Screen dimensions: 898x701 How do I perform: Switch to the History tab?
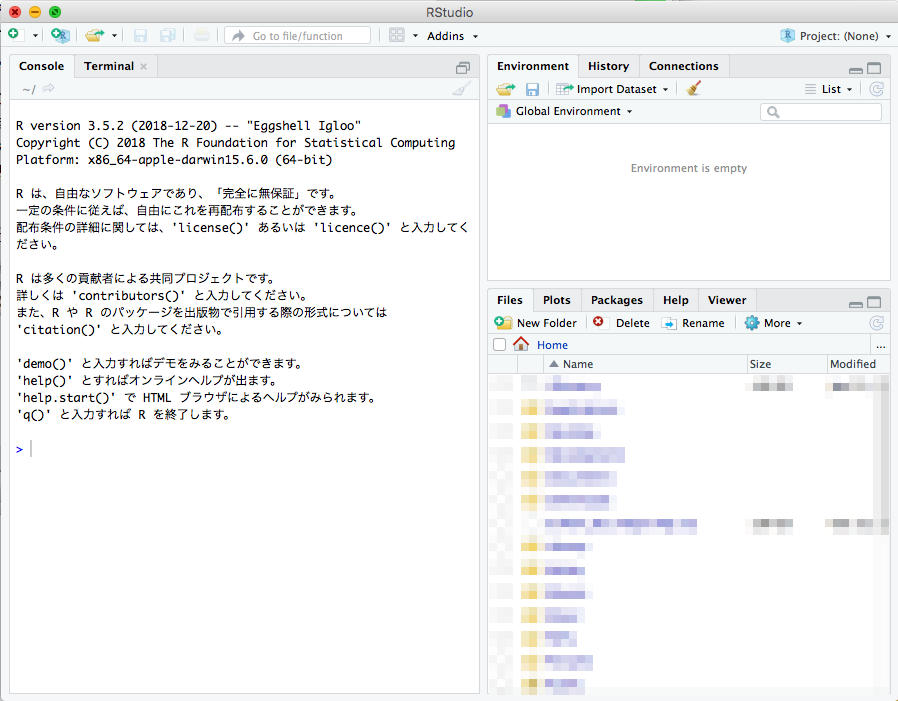608,66
